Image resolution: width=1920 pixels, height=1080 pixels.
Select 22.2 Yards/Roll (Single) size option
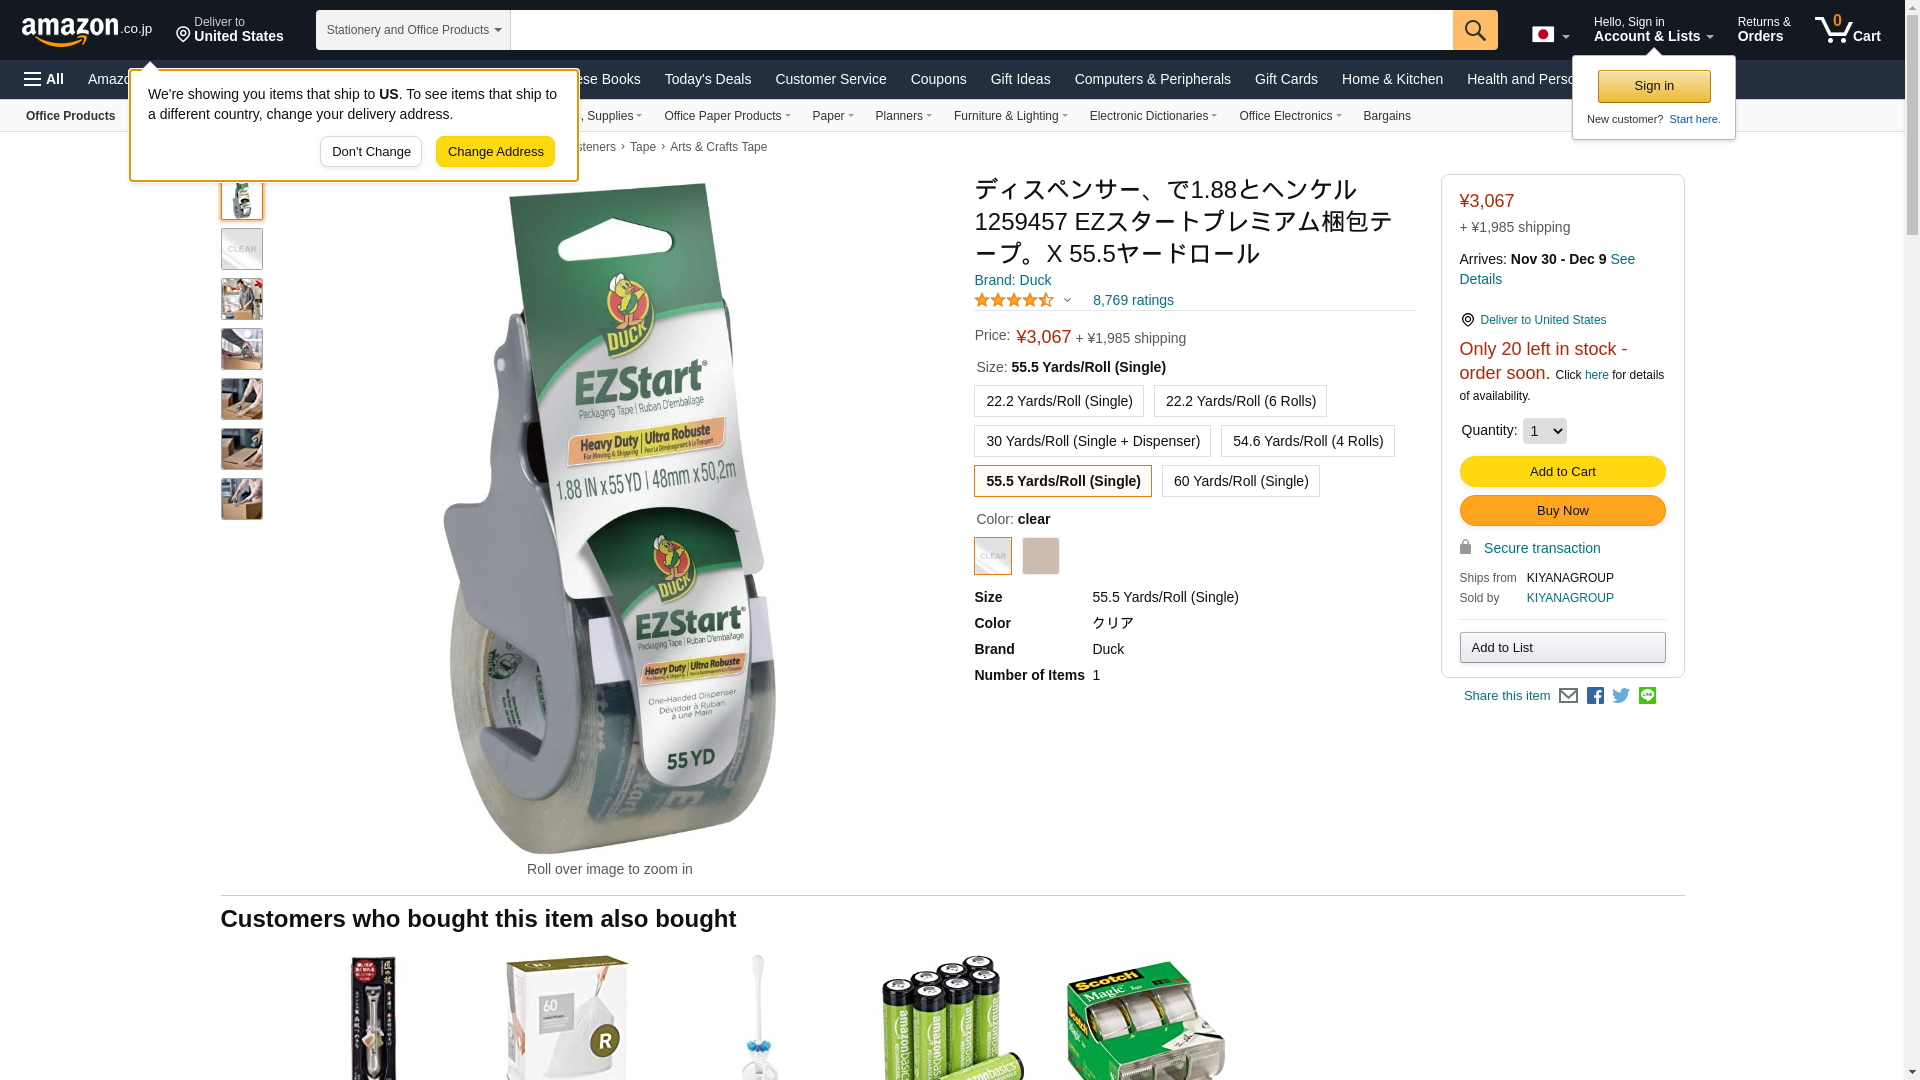[x=1058, y=401]
